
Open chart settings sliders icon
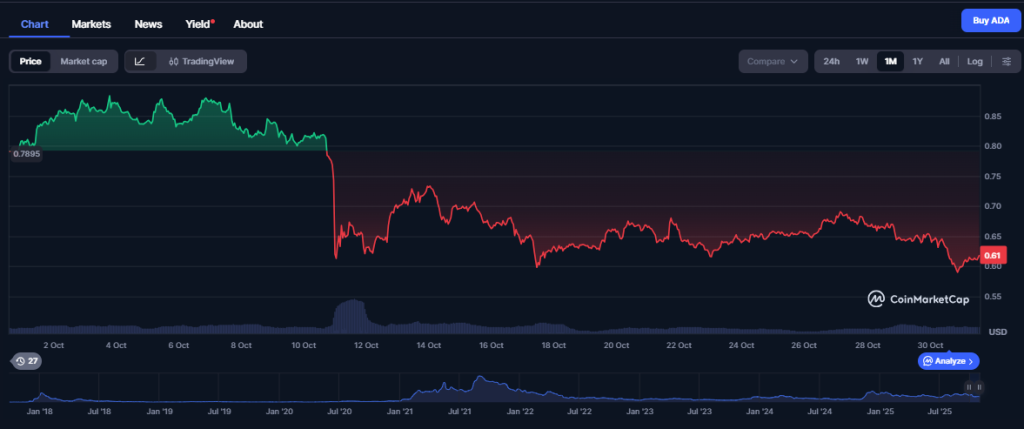pos(1006,61)
